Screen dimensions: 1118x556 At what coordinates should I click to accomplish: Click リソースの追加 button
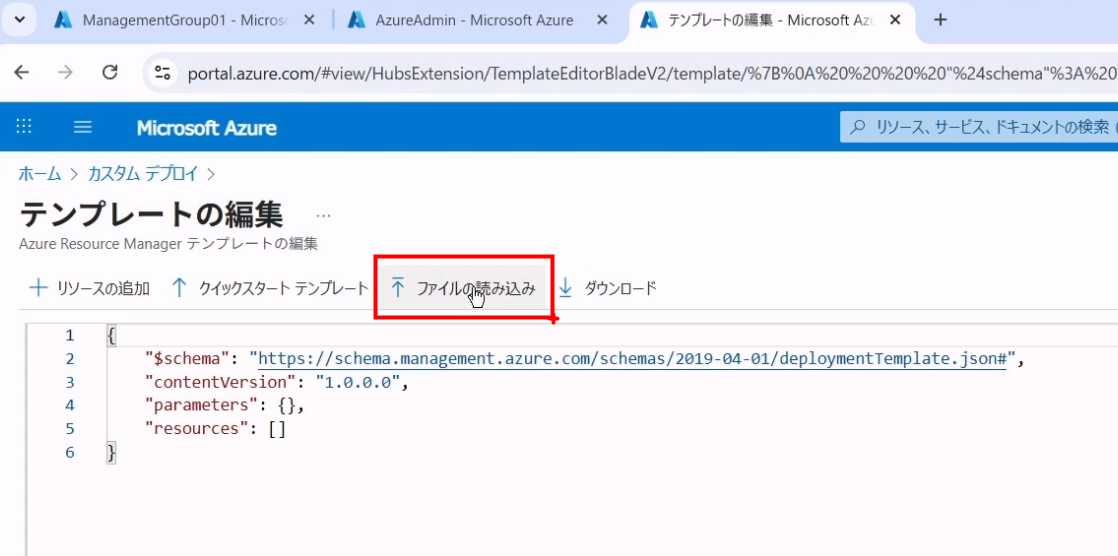[90, 288]
